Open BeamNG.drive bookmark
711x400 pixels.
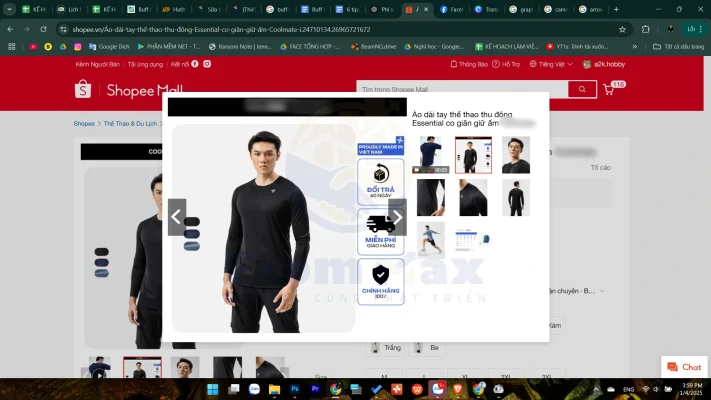374,46
